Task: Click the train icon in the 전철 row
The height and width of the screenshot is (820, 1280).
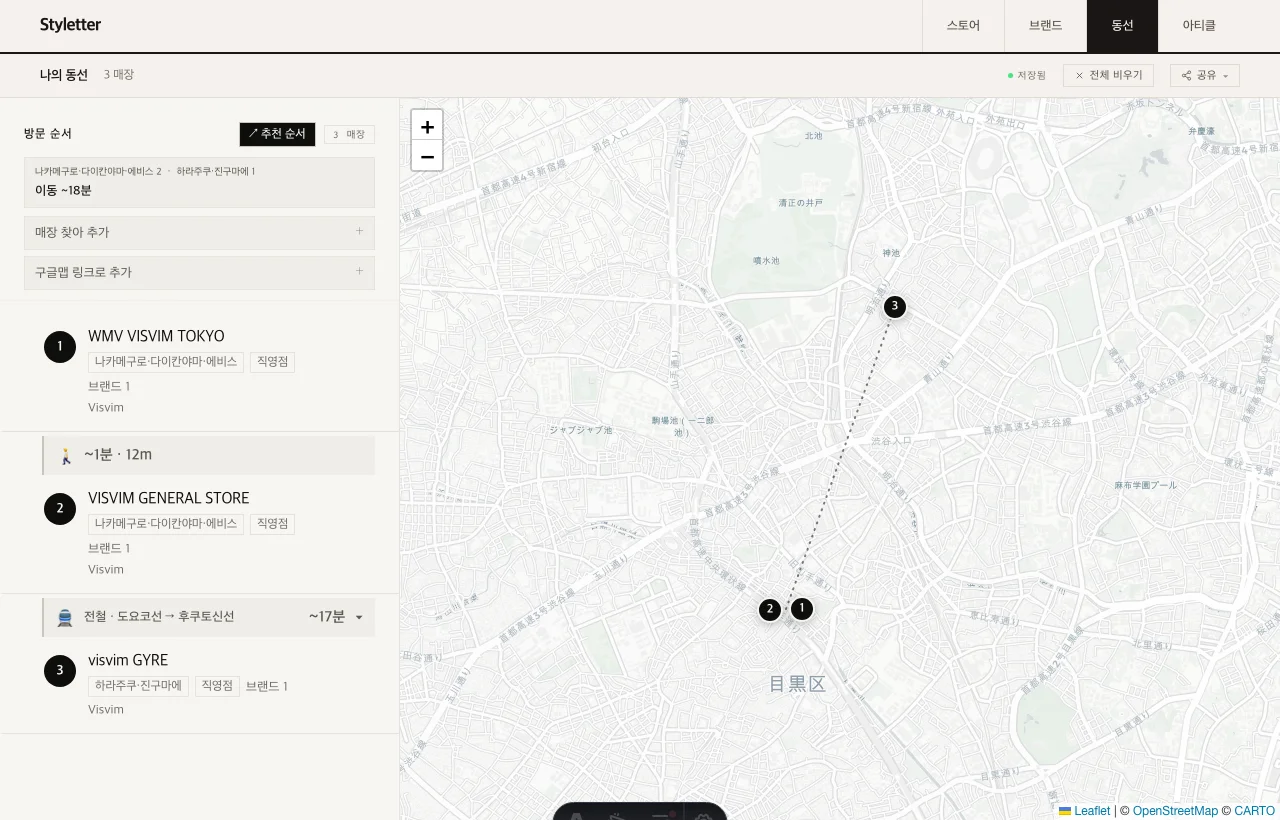Action: [x=65, y=617]
